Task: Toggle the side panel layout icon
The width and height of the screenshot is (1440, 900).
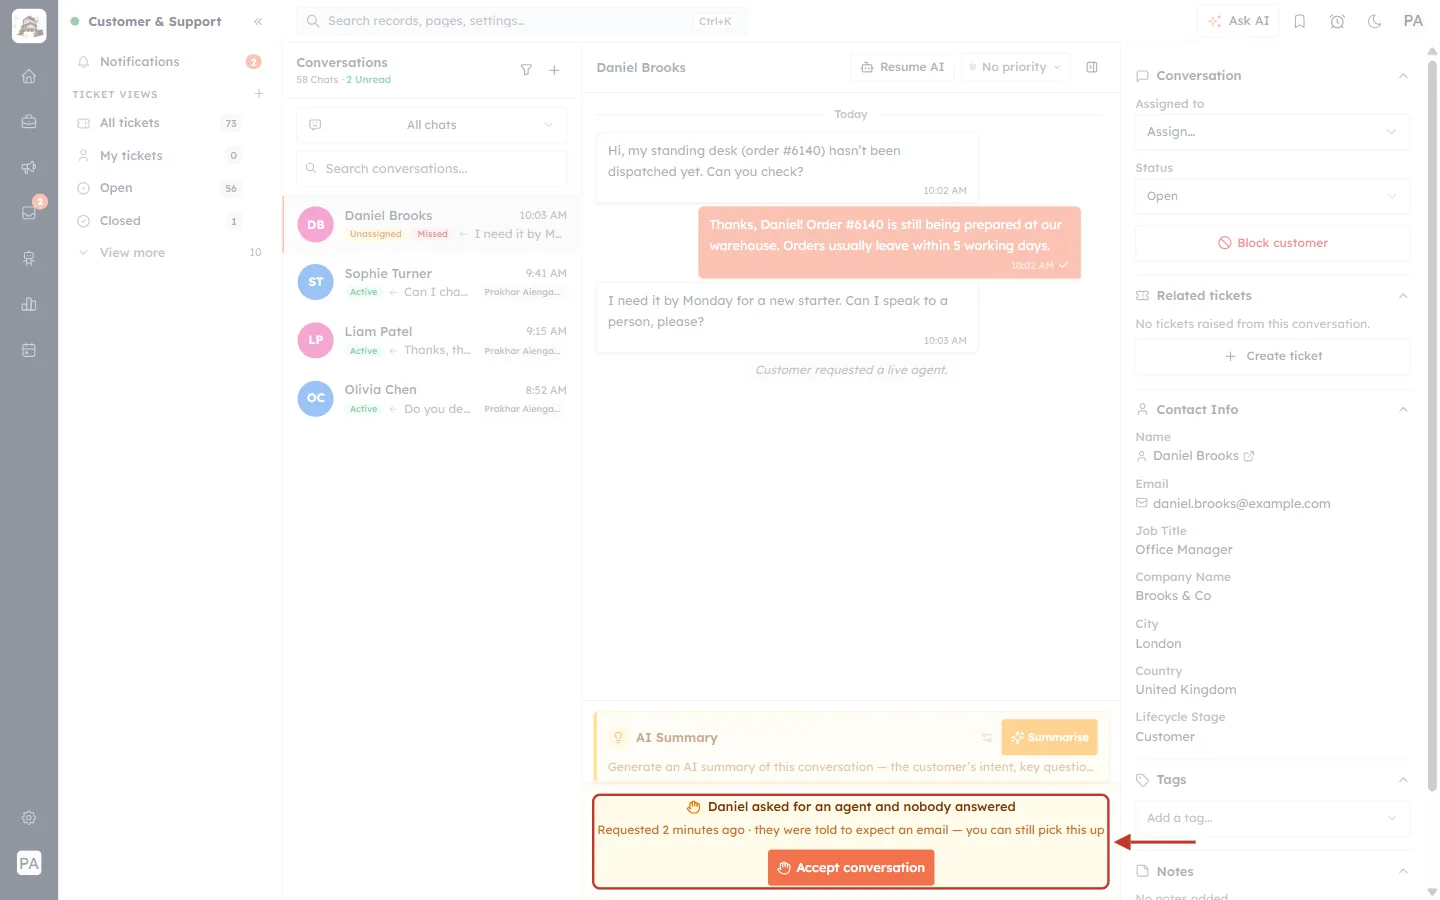Action: pyautogui.click(x=1092, y=67)
